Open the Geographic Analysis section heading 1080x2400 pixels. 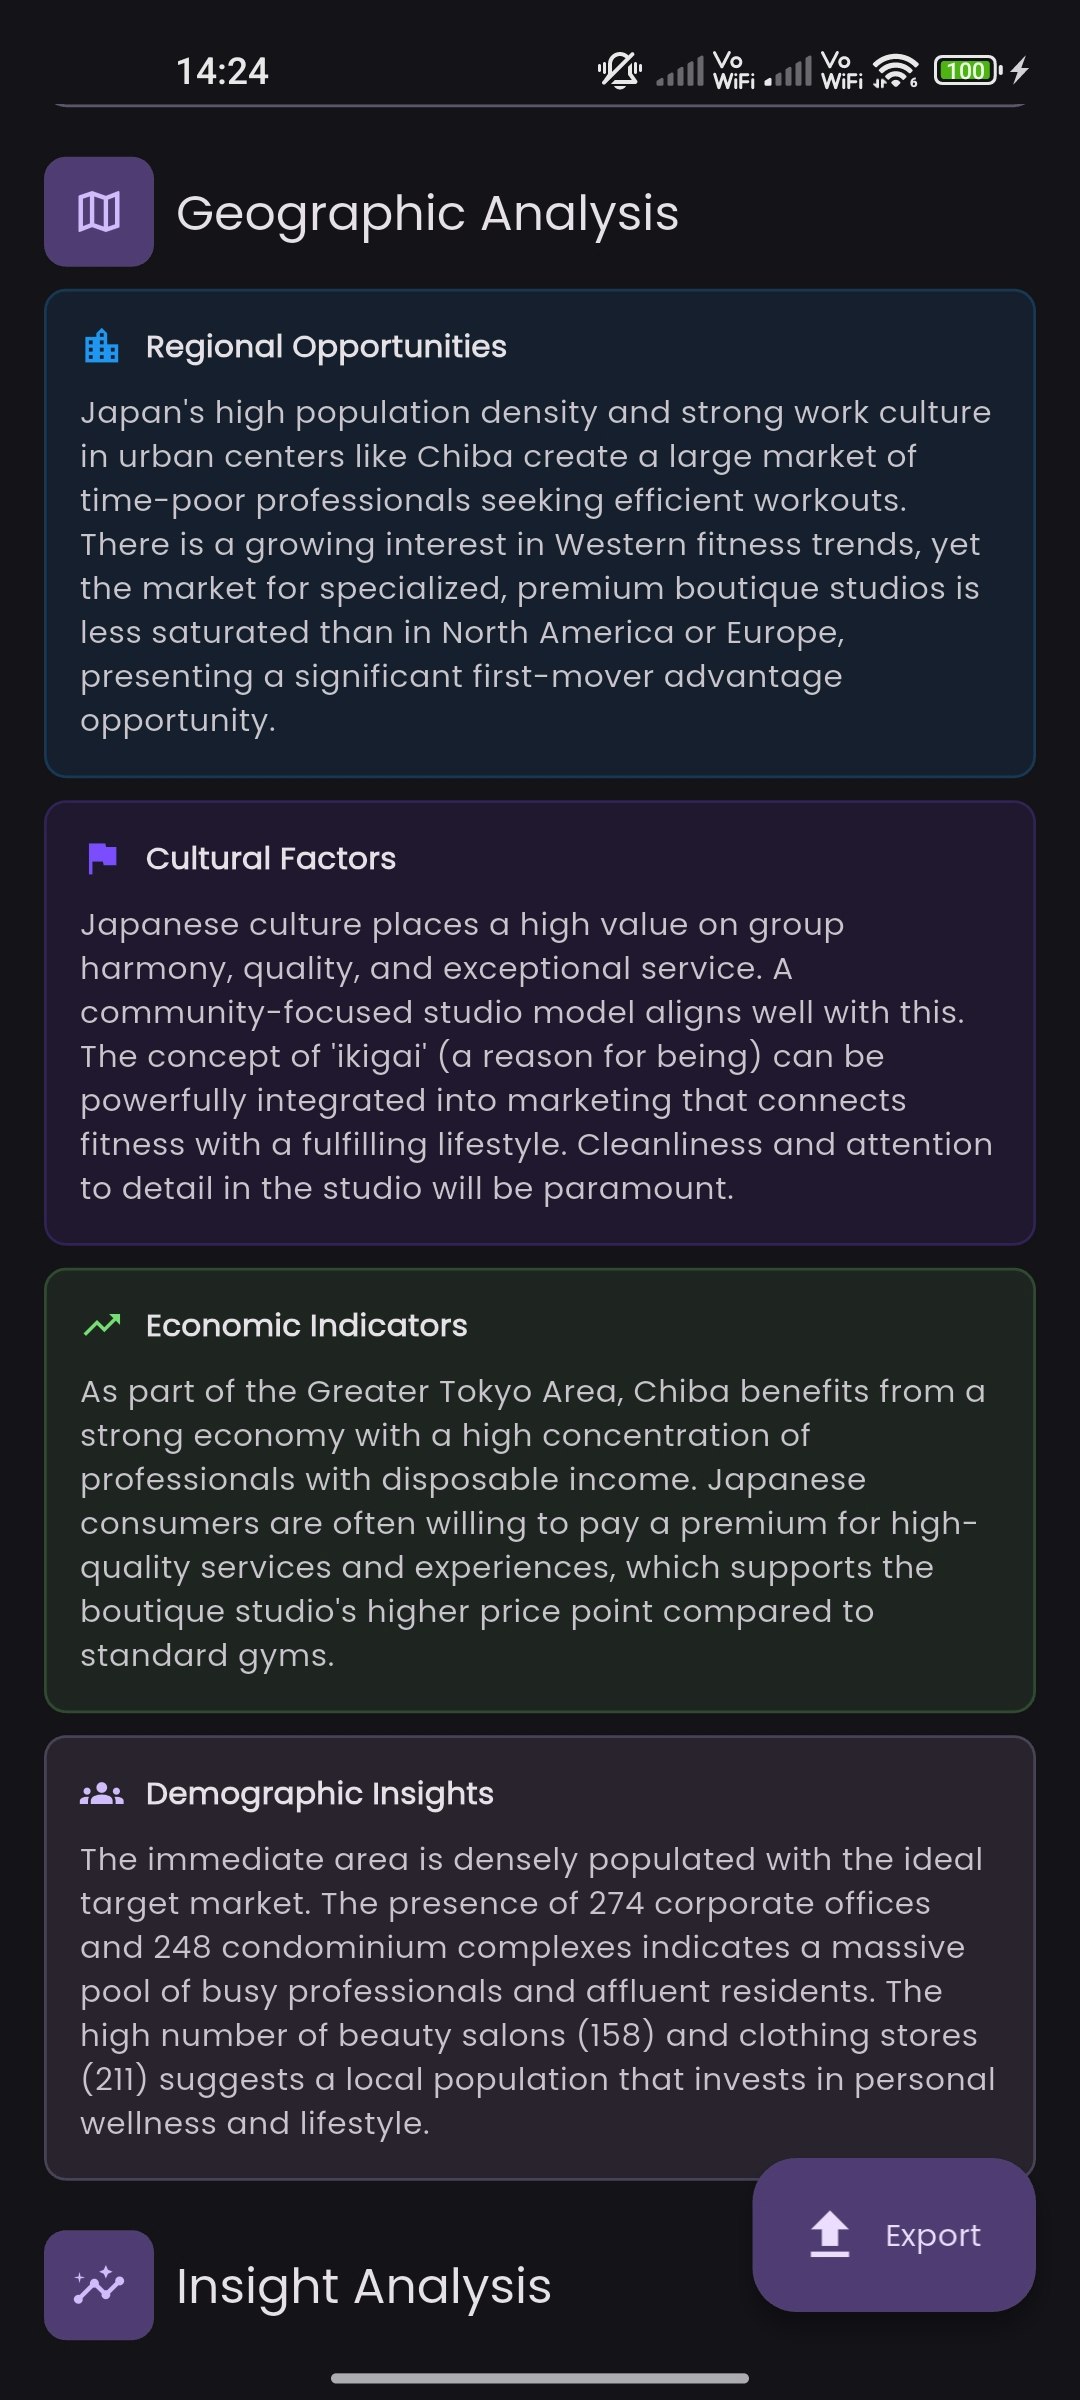tap(428, 213)
